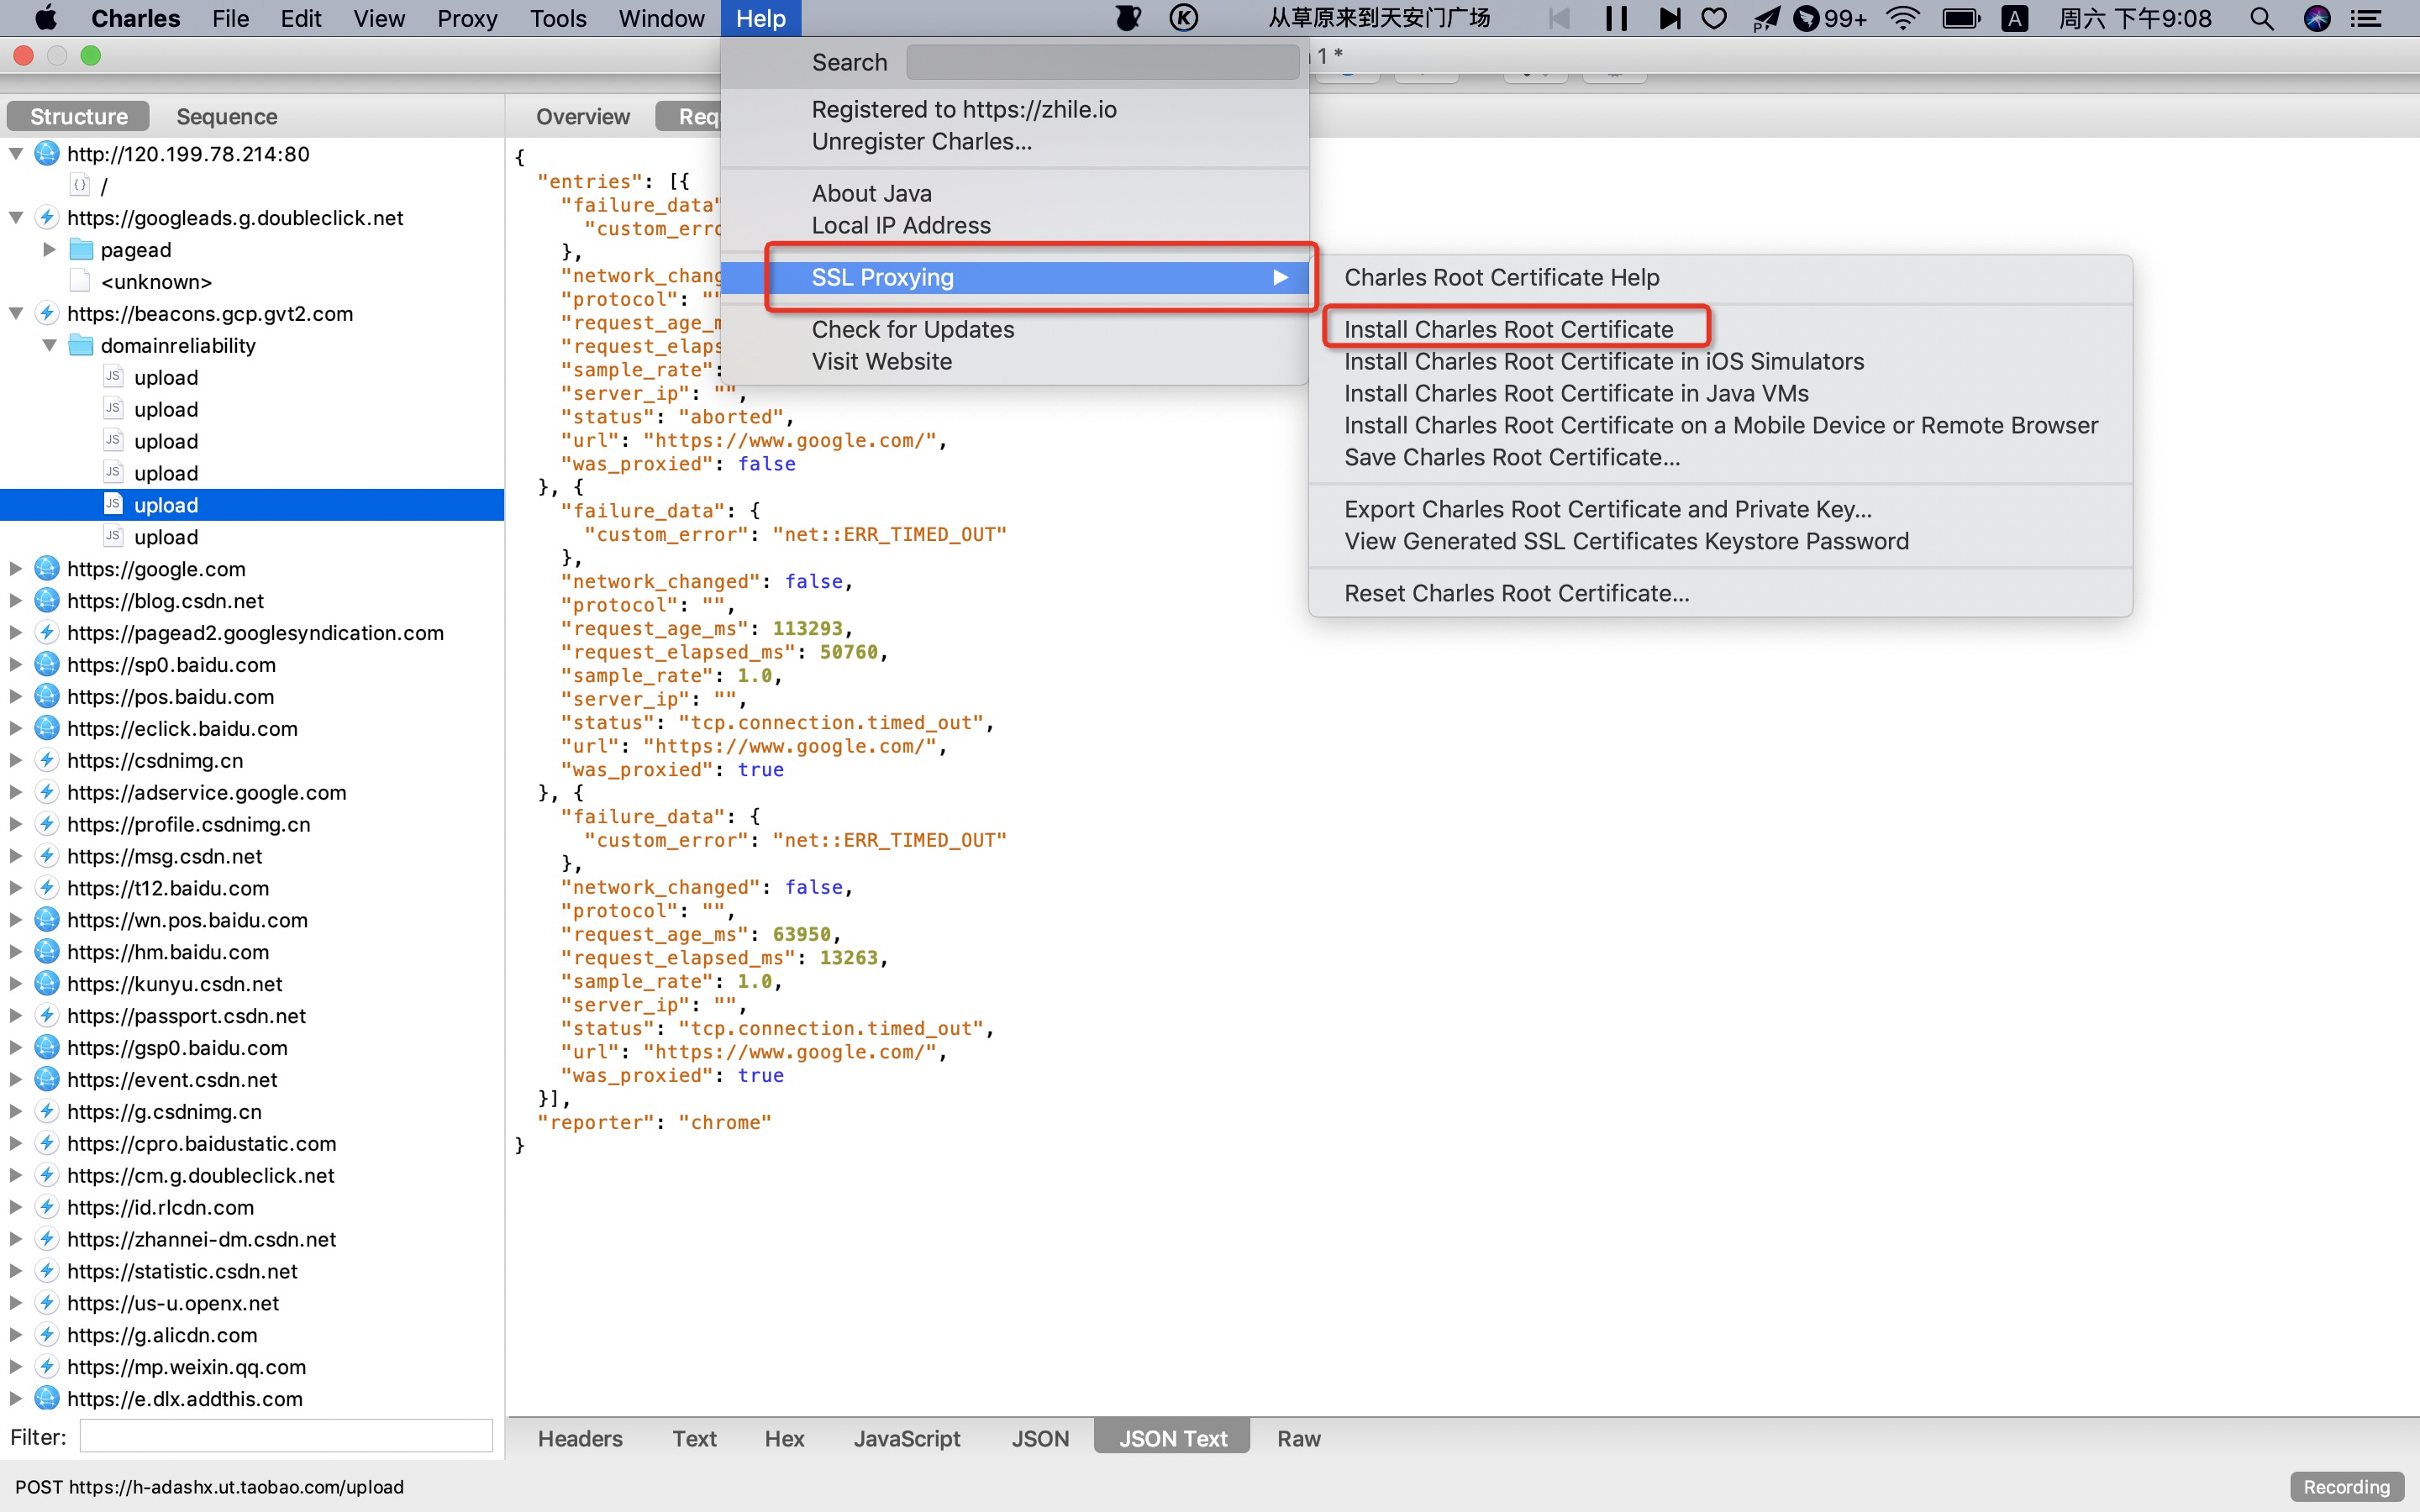Switch to the Overview tab
This screenshot has width=2420, height=1512.
[x=583, y=117]
